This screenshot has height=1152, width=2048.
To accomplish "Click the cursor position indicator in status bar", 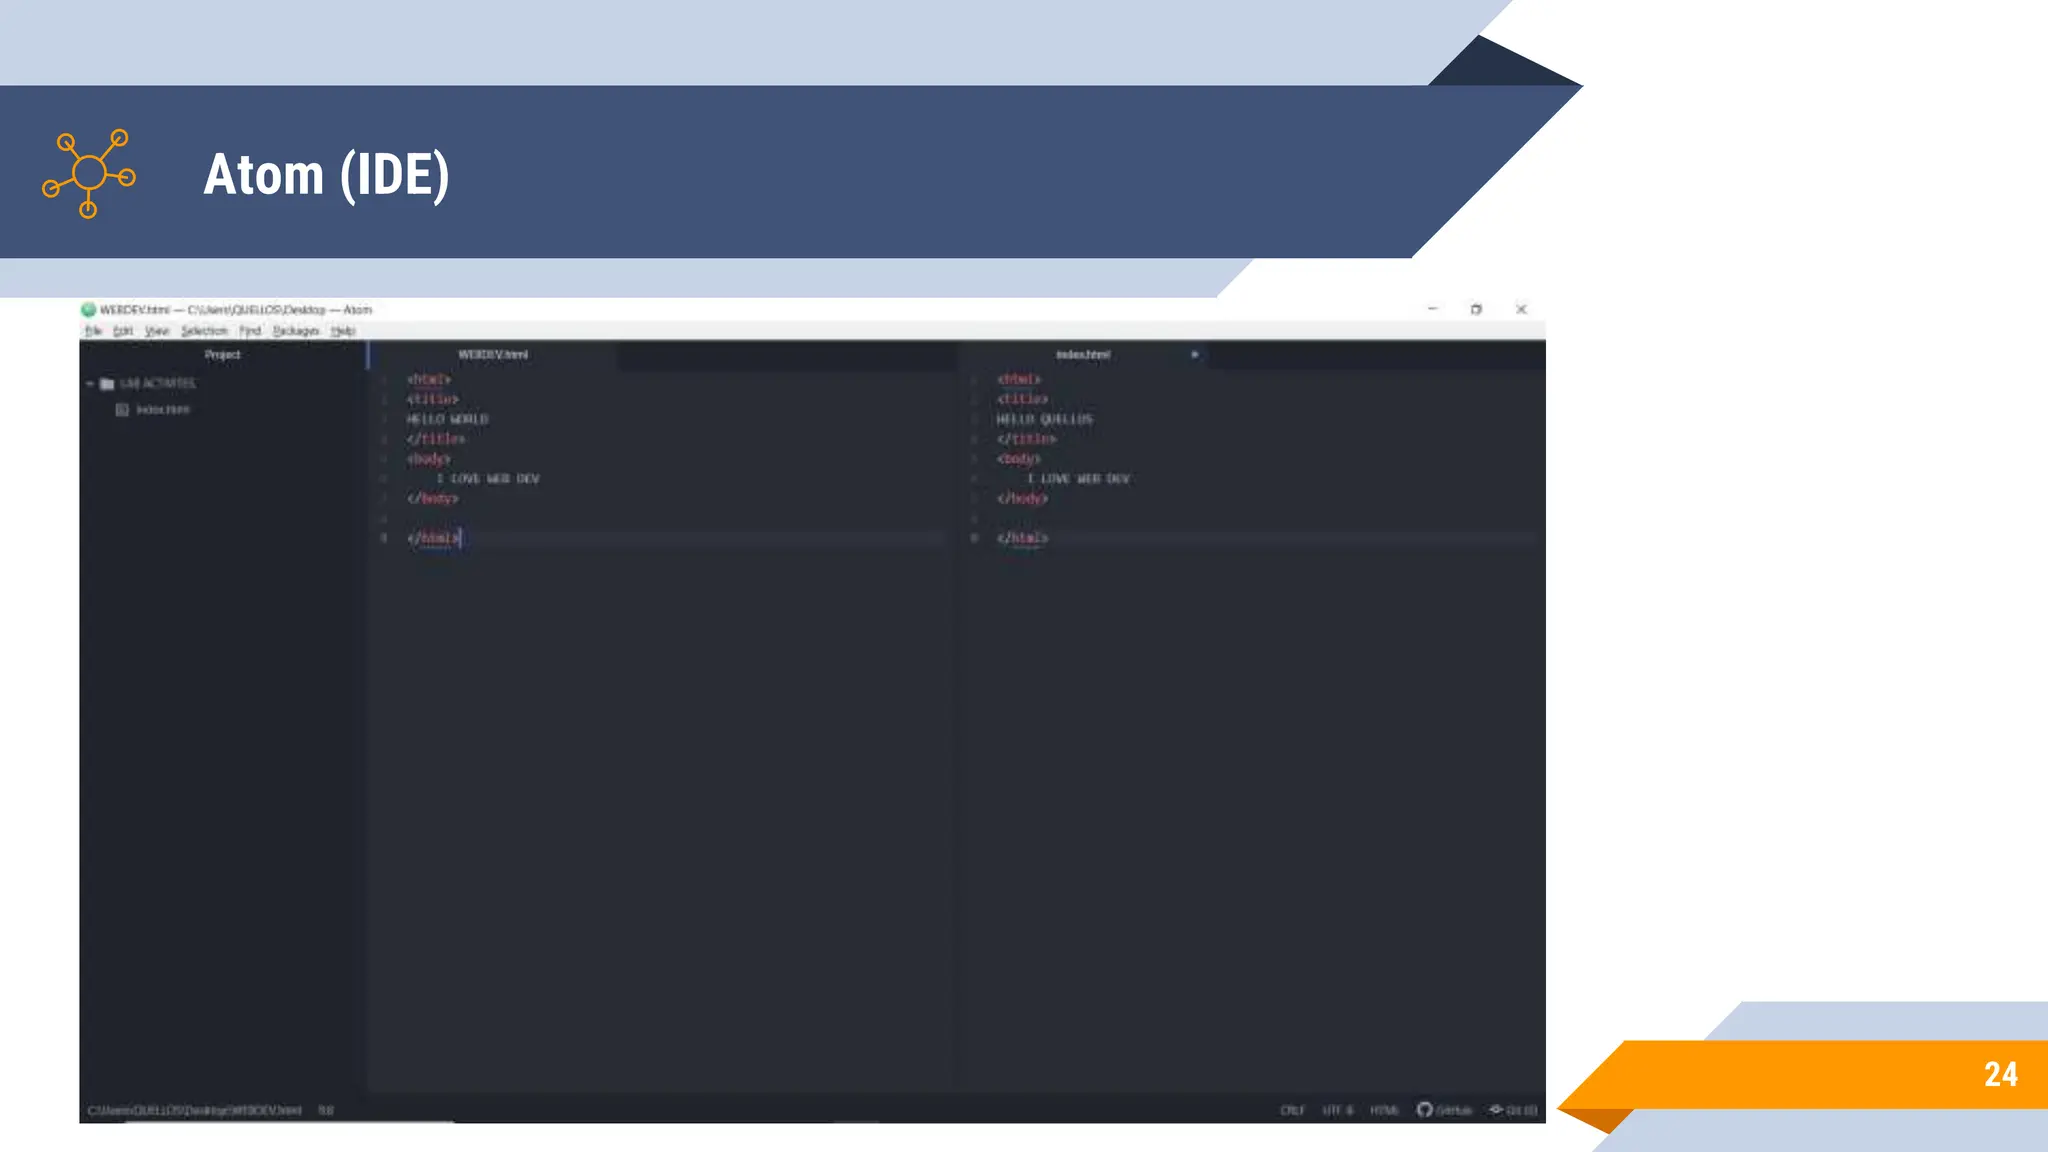I will [326, 1110].
